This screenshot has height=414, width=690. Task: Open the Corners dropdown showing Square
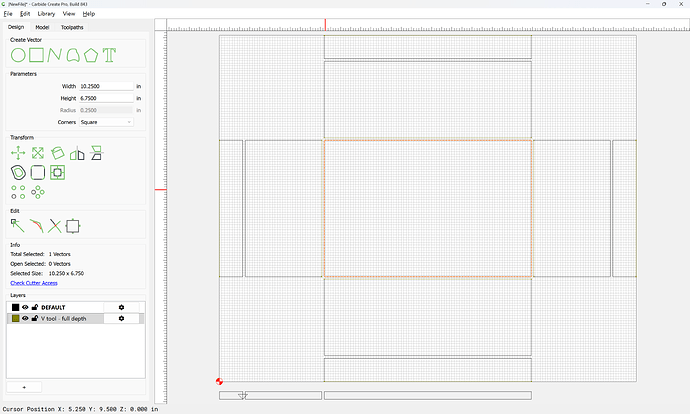[x=106, y=122]
